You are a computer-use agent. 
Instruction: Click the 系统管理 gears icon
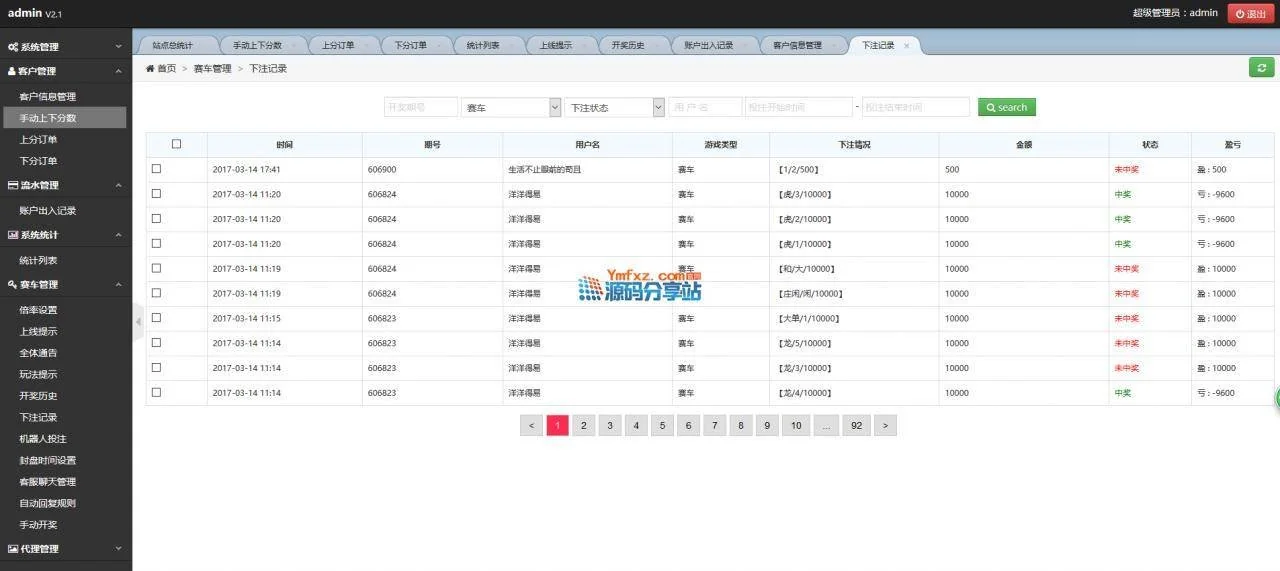(x=13, y=47)
